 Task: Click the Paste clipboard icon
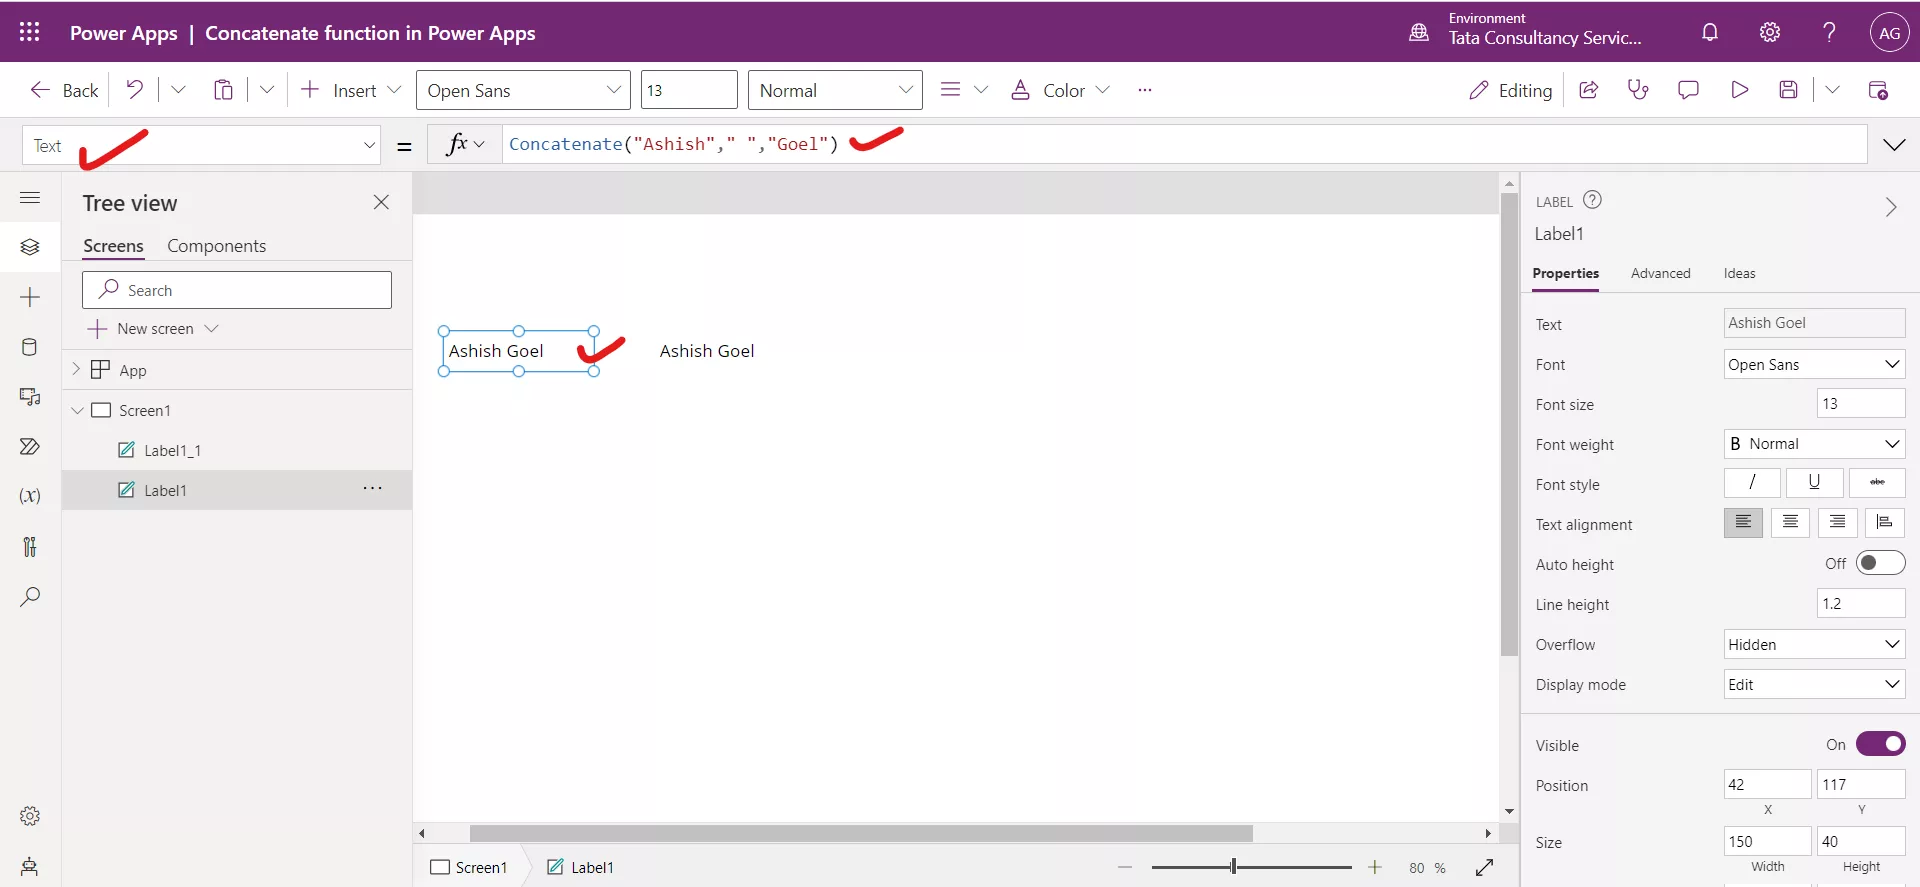click(x=223, y=90)
